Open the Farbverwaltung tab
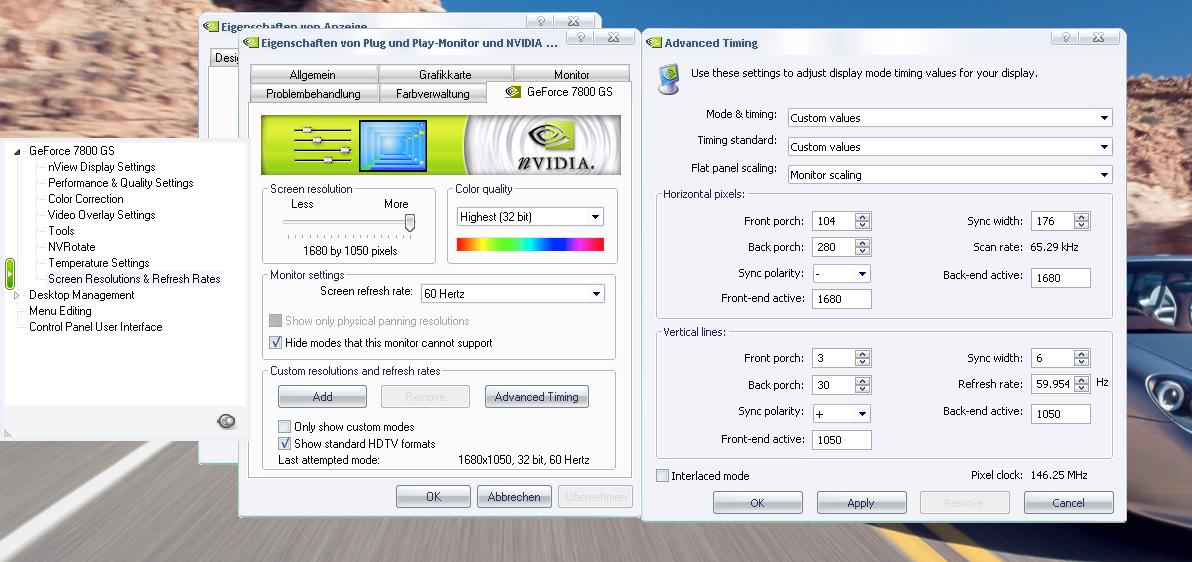 [x=432, y=94]
